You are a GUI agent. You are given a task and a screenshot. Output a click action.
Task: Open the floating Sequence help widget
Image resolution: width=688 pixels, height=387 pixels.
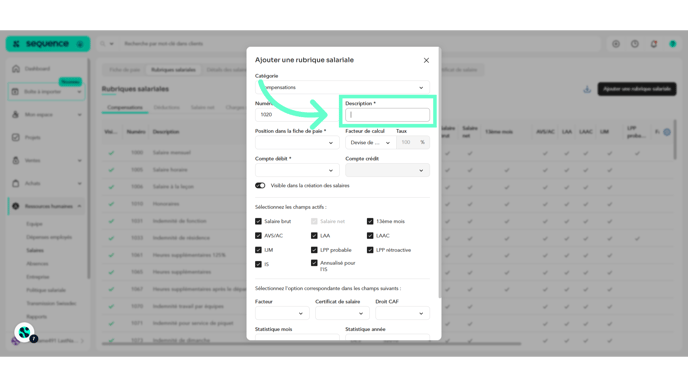coord(25,333)
